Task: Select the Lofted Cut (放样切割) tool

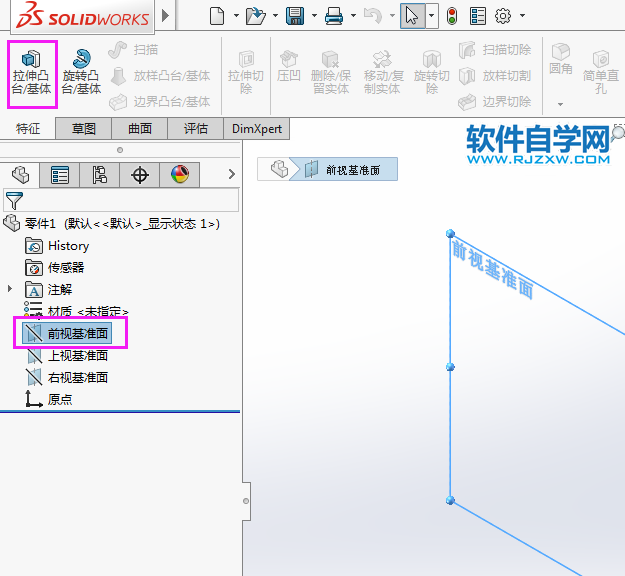Action: point(495,76)
